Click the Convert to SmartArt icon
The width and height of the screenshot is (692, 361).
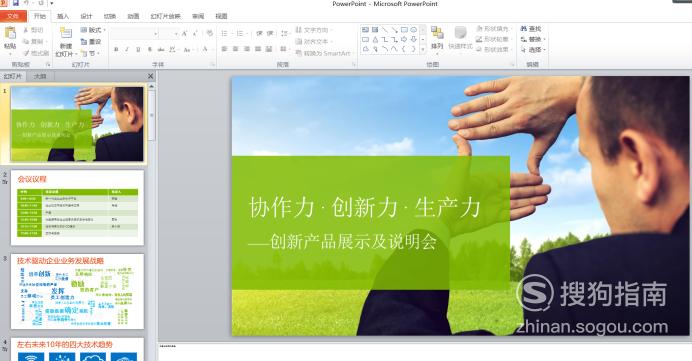(299, 53)
